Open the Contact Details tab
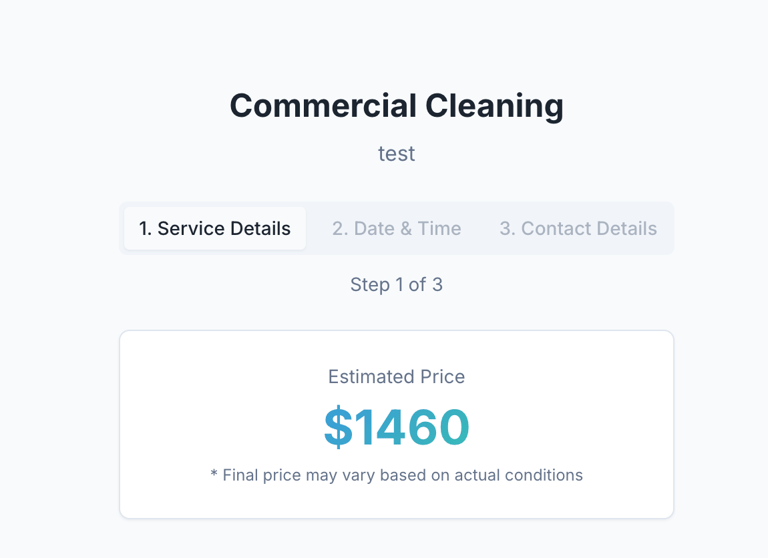The height and width of the screenshot is (558, 768). point(578,229)
